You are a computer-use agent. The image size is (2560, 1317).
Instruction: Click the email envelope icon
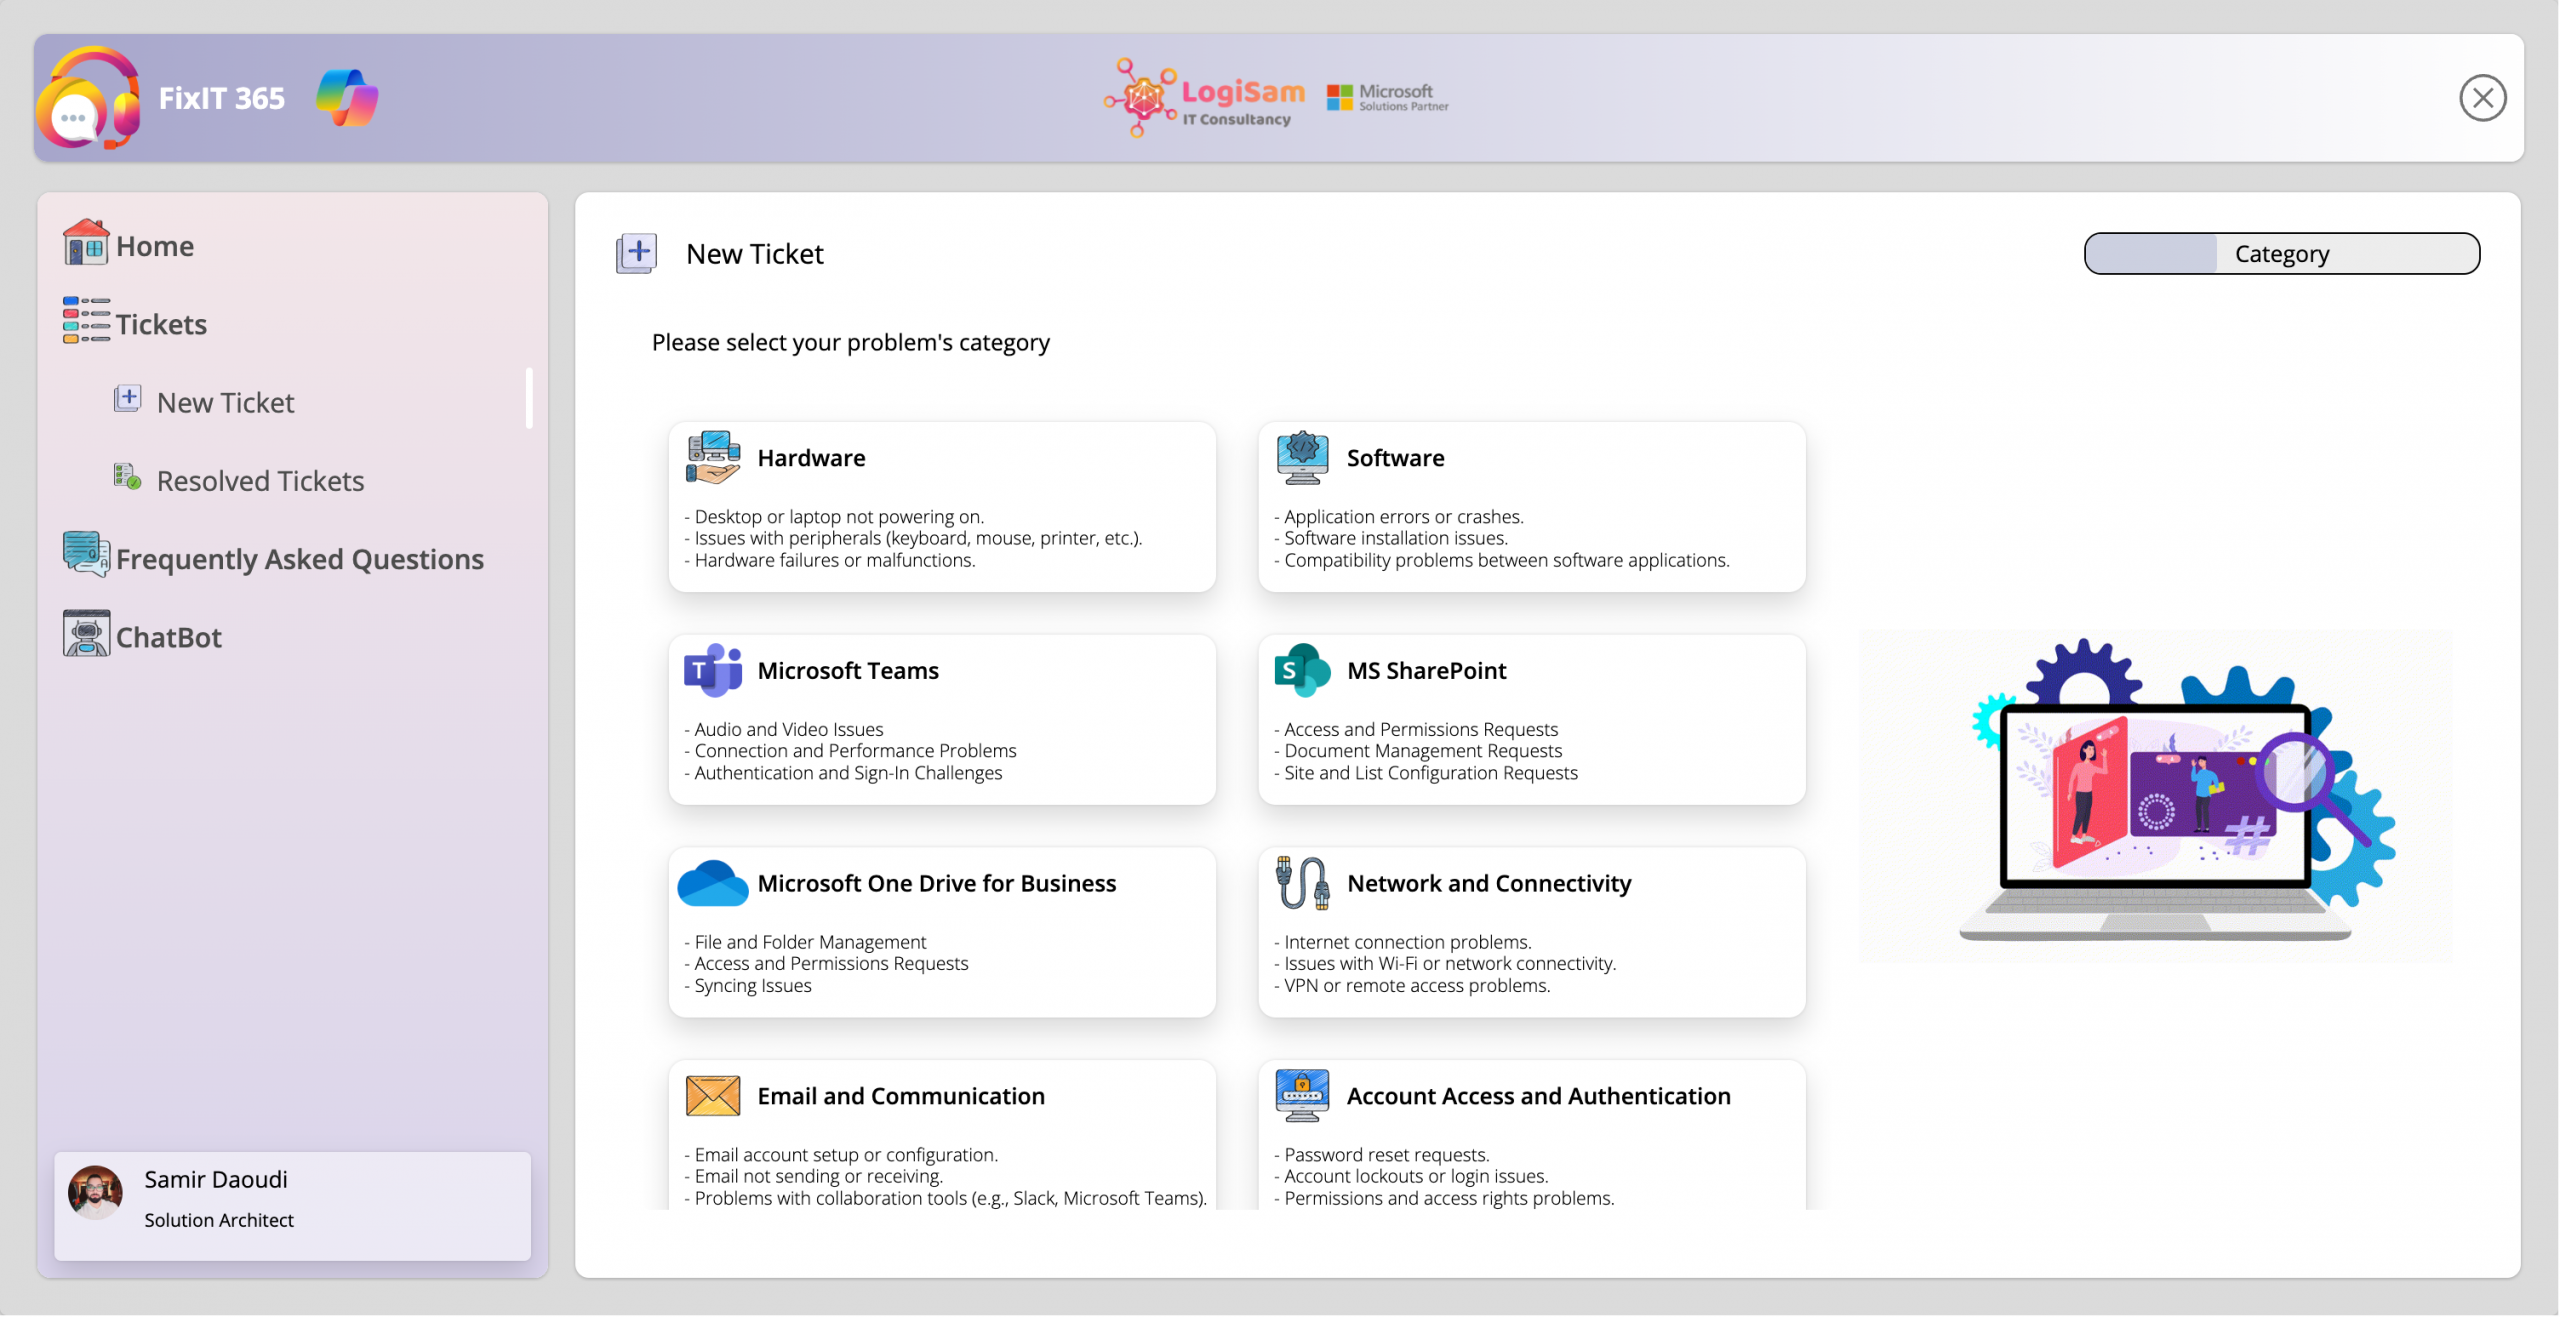click(x=713, y=1096)
